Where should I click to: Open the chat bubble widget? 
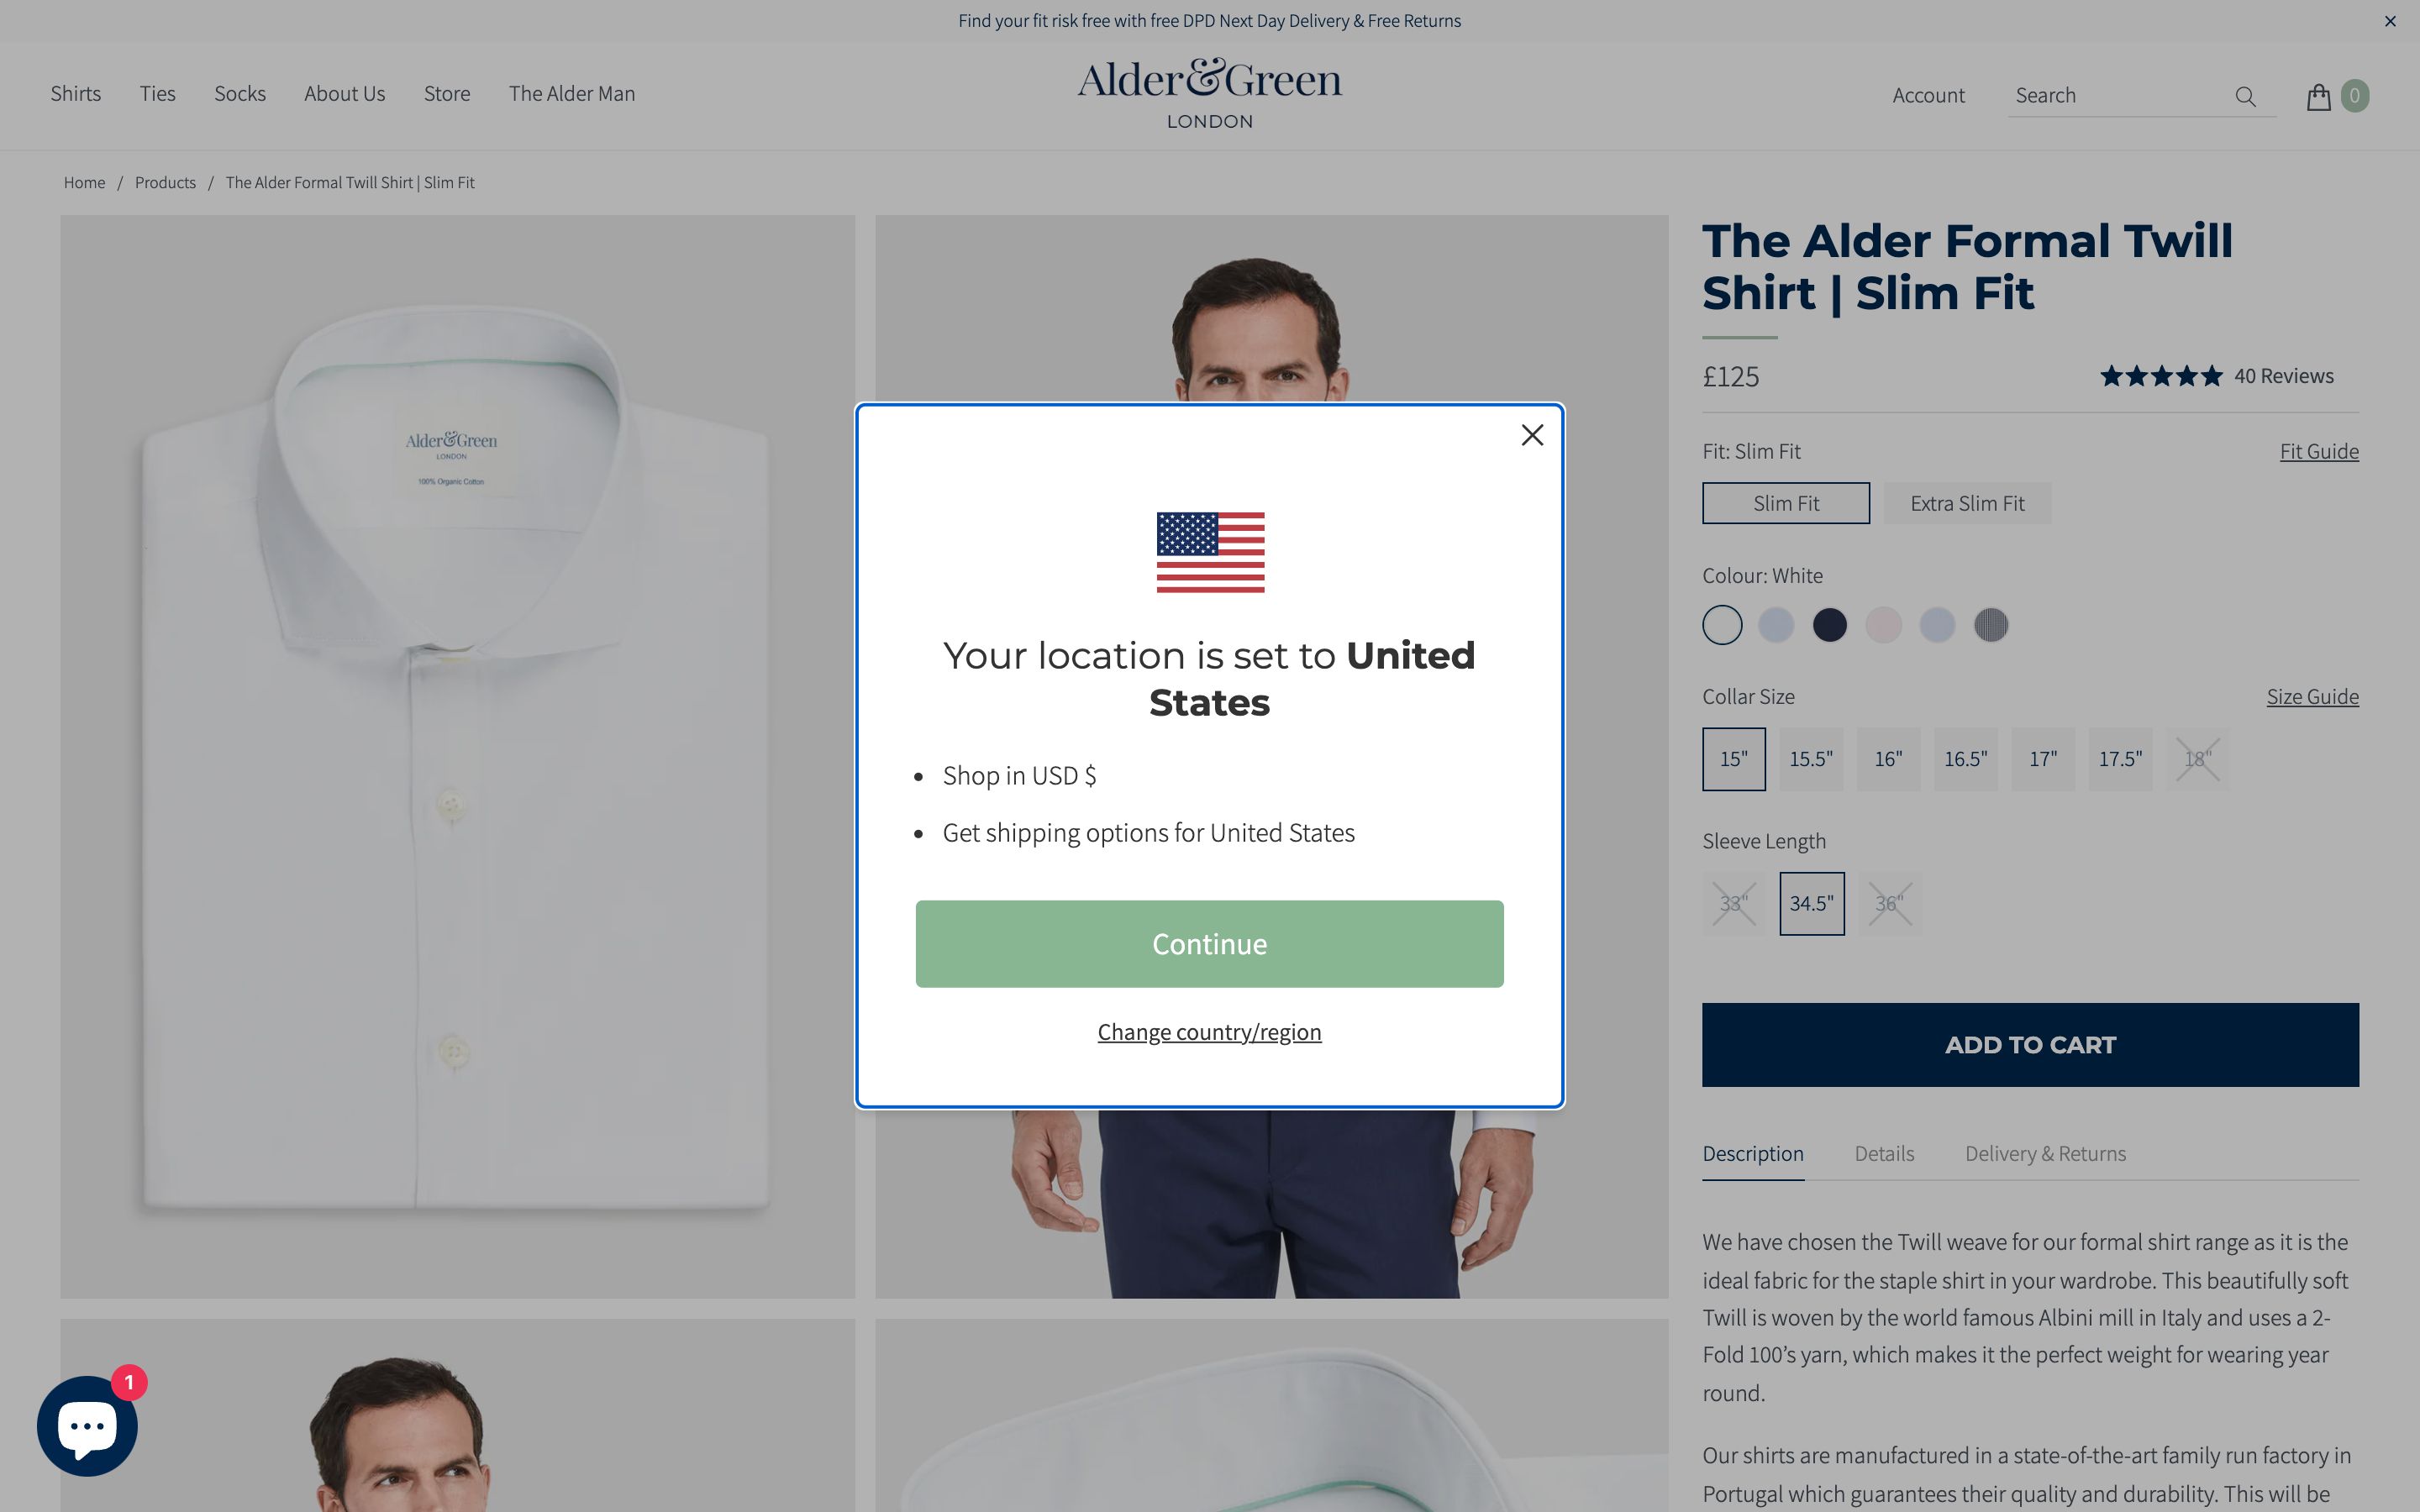pyautogui.click(x=87, y=1426)
